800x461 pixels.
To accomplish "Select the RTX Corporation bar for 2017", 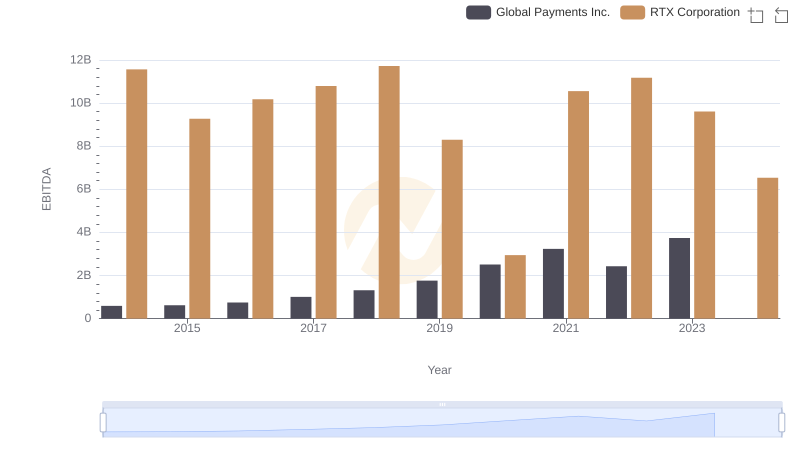I will coord(326,202).
